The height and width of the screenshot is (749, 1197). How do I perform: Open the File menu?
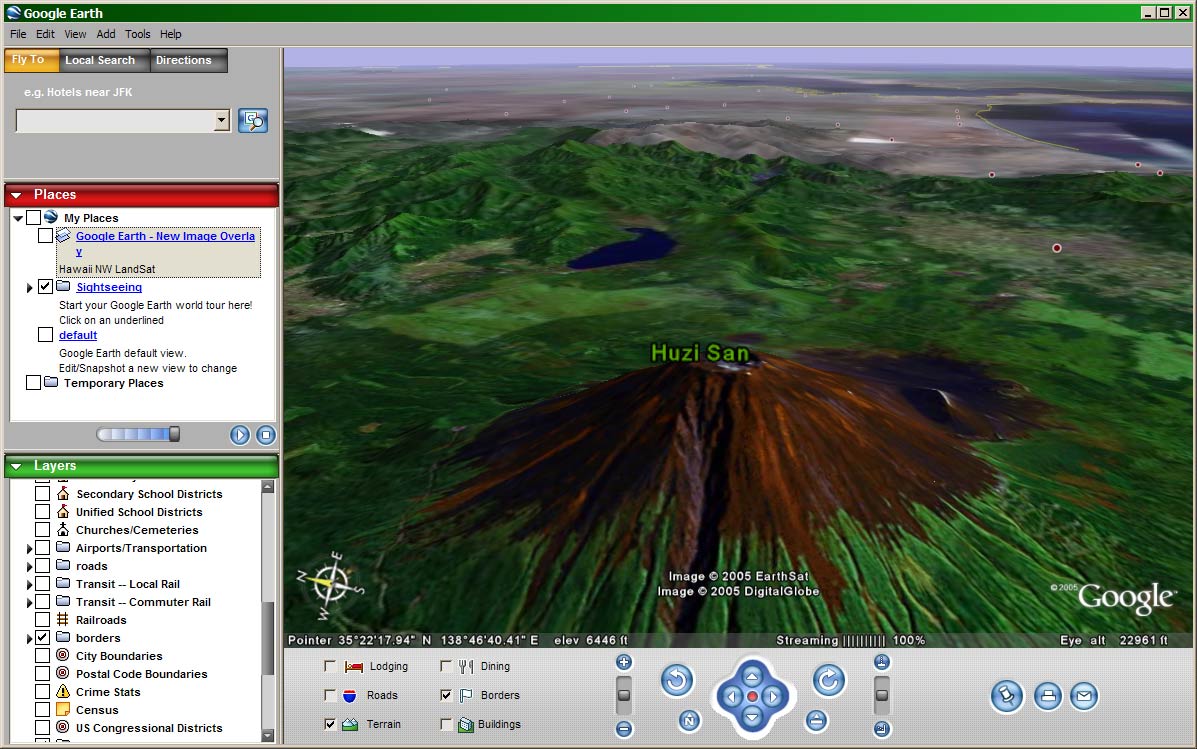coord(18,34)
